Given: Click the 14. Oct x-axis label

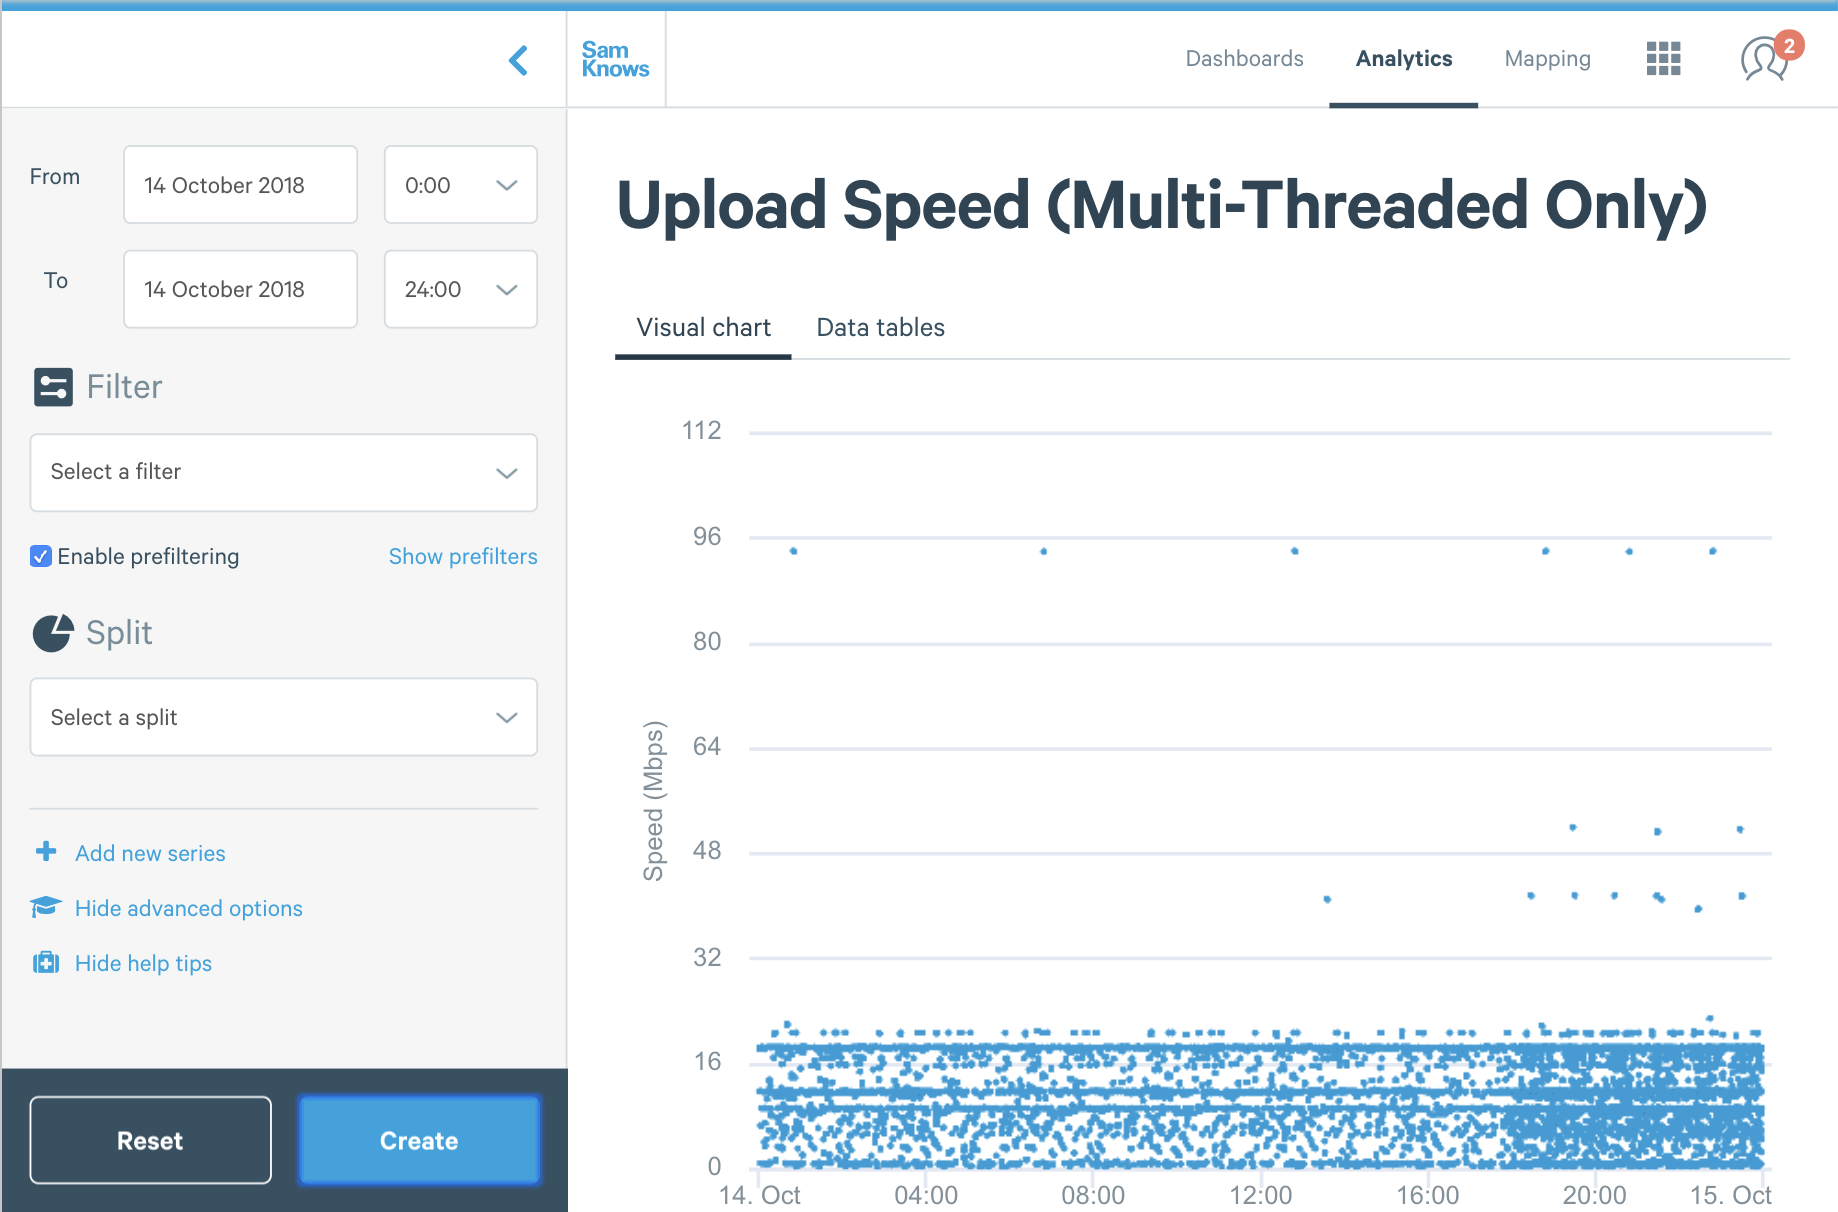Looking at the screenshot, I should pyautogui.click(x=760, y=1195).
